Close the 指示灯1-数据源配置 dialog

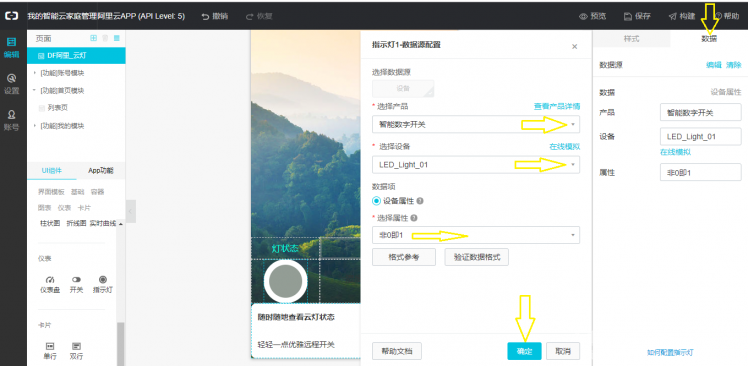click(x=574, y=46)
